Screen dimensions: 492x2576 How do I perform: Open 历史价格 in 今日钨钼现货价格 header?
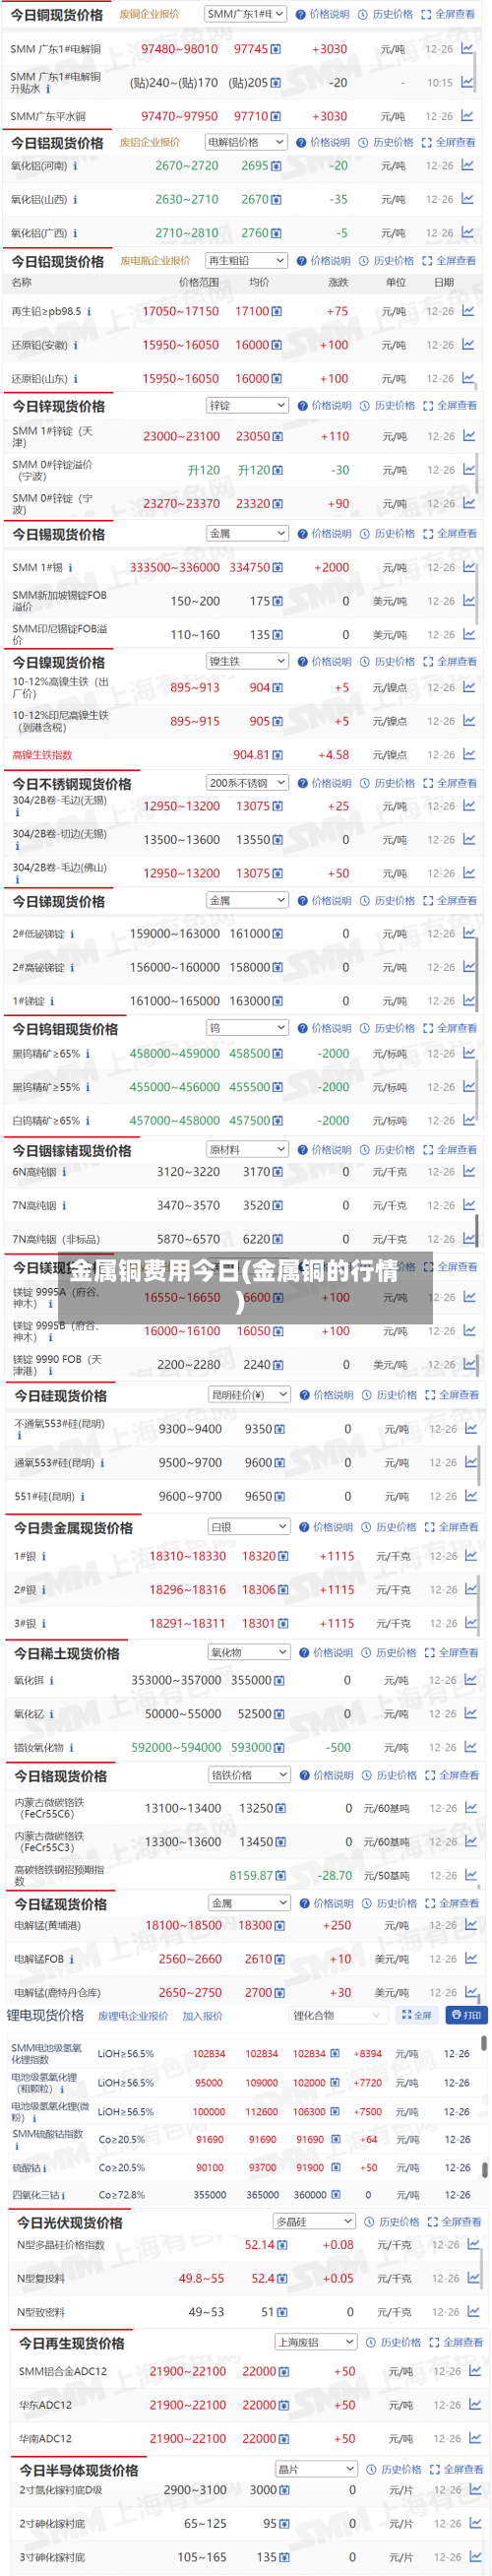(388, 1029)
